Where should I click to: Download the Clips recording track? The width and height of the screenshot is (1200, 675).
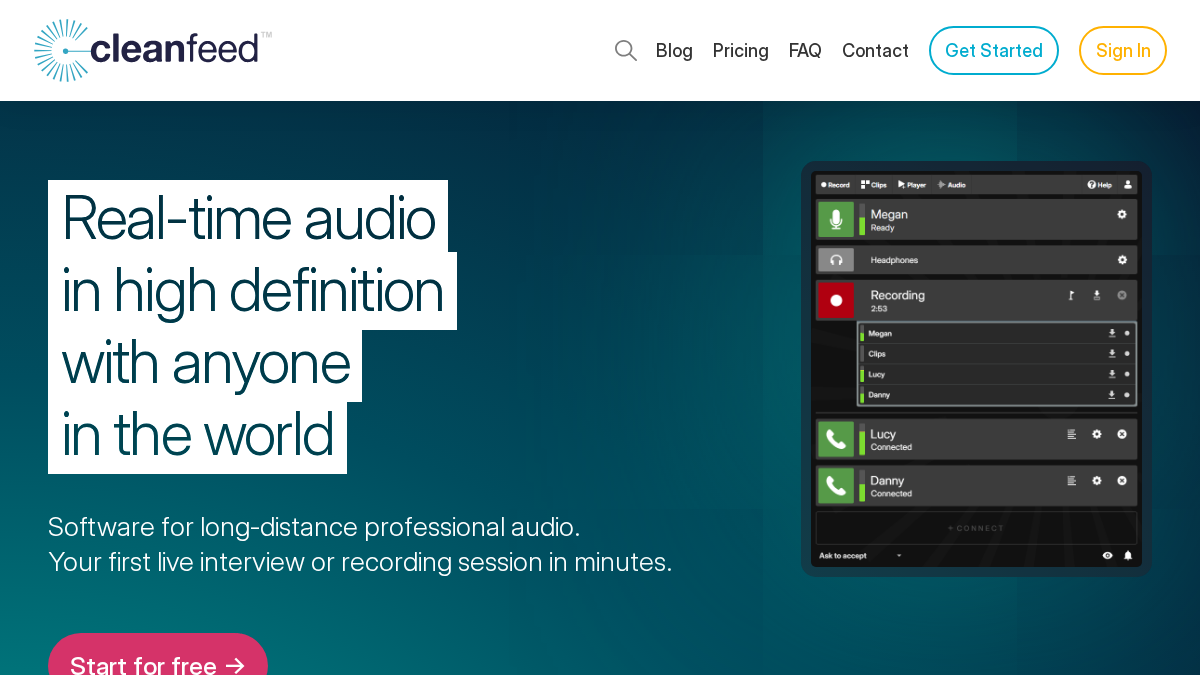point(1111,353)
